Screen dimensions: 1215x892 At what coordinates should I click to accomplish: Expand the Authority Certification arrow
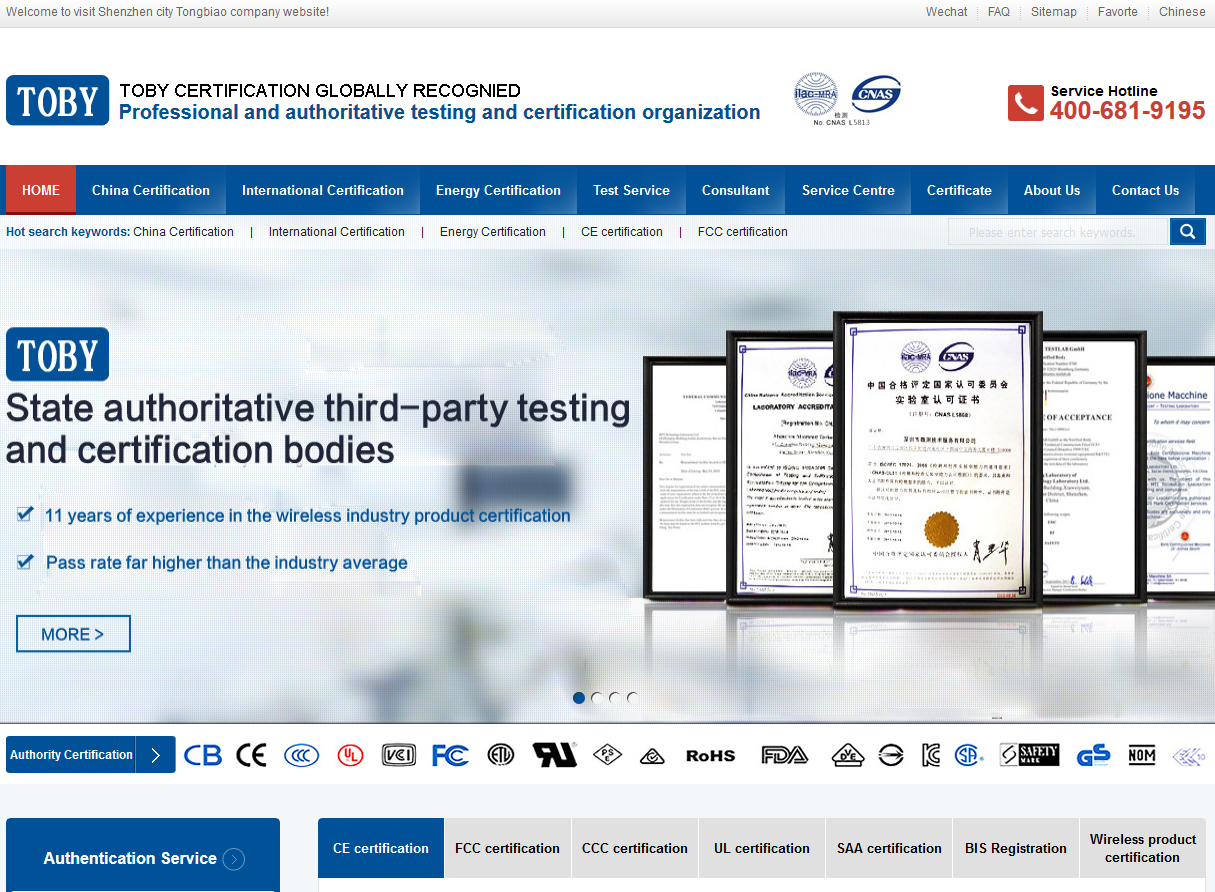click(155, 755)
